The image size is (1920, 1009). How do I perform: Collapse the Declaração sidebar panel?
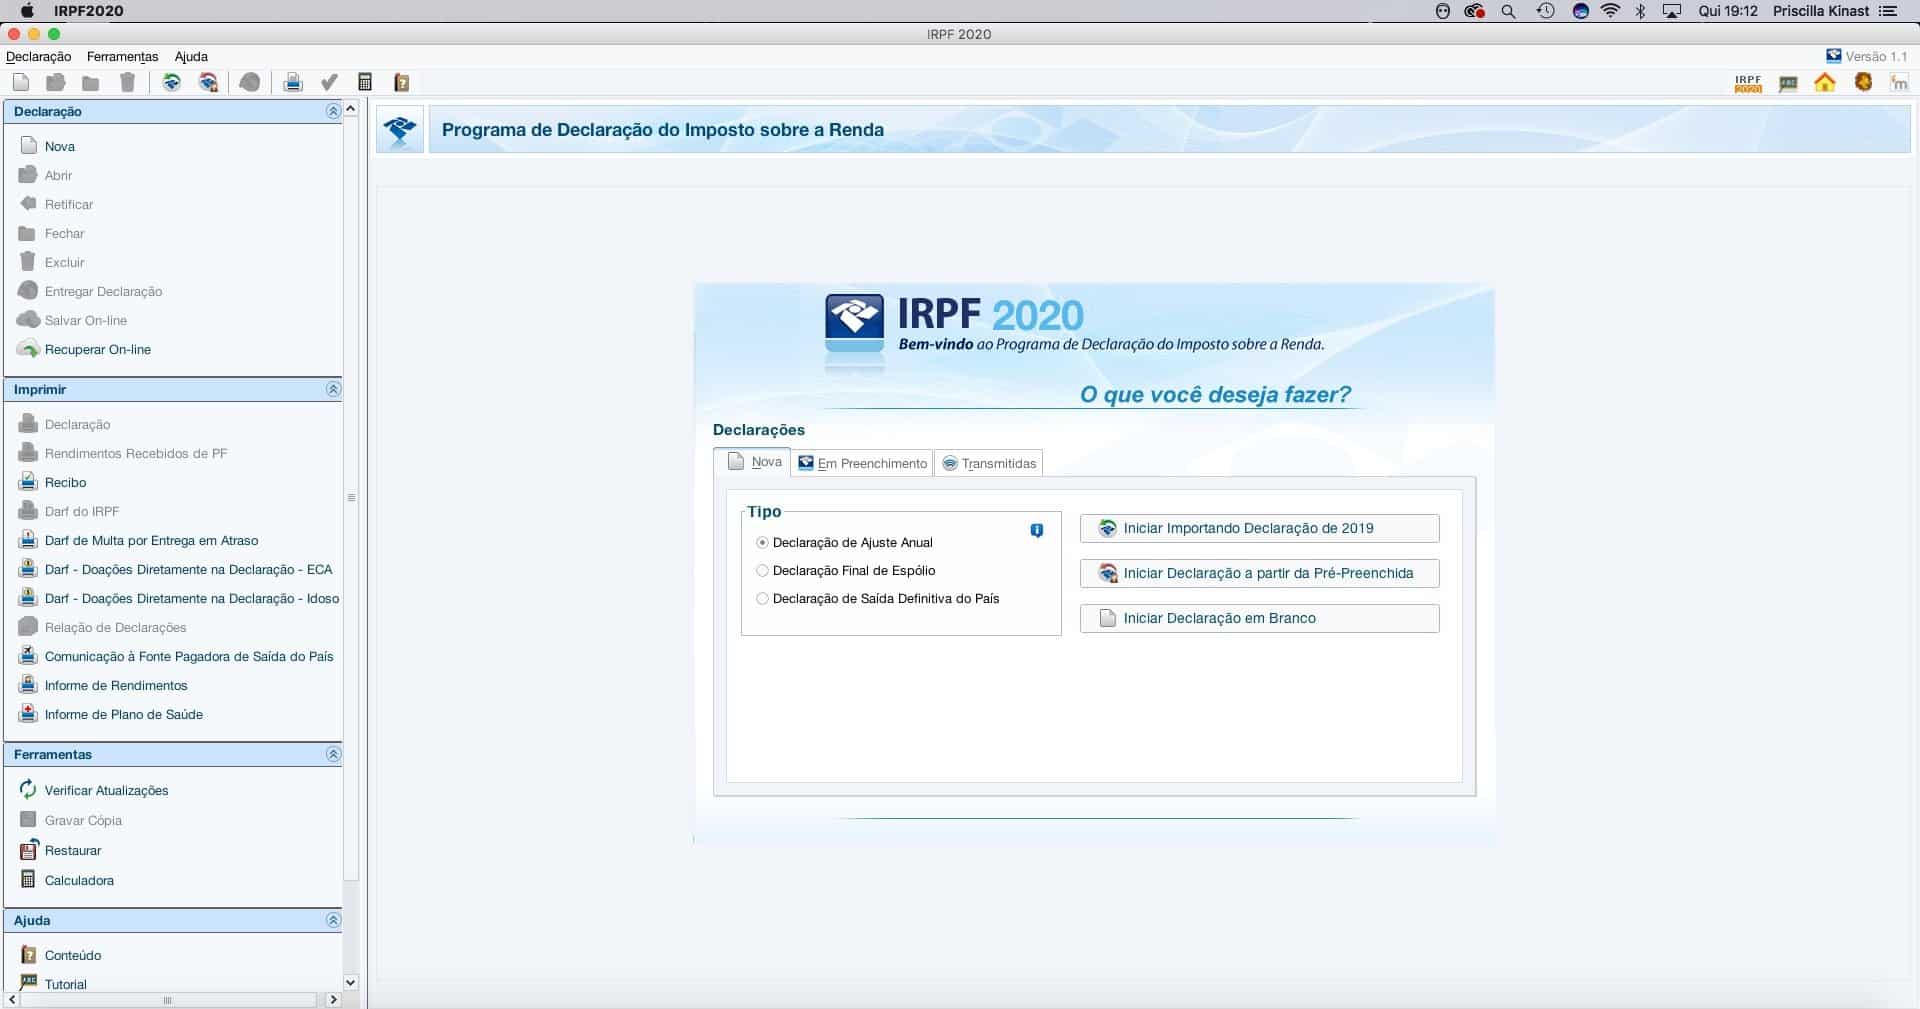click(x=333, y=111)
